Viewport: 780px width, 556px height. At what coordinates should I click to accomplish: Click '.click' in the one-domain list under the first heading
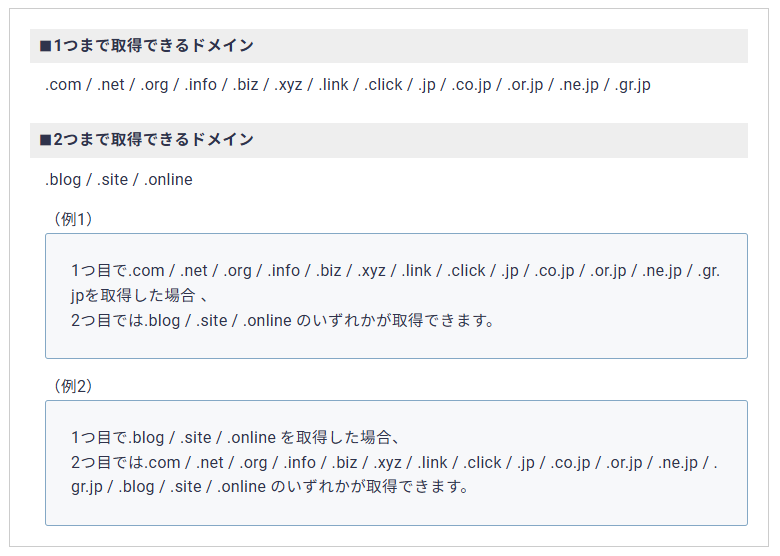click(383, 85)
